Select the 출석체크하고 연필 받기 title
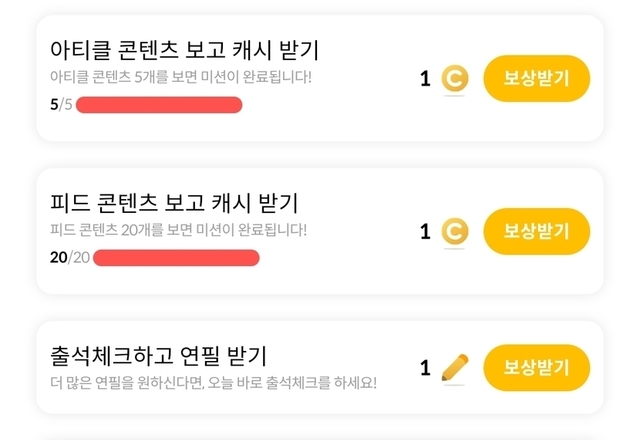This screenshot has height=440, width=640. (x=164, y=355)
